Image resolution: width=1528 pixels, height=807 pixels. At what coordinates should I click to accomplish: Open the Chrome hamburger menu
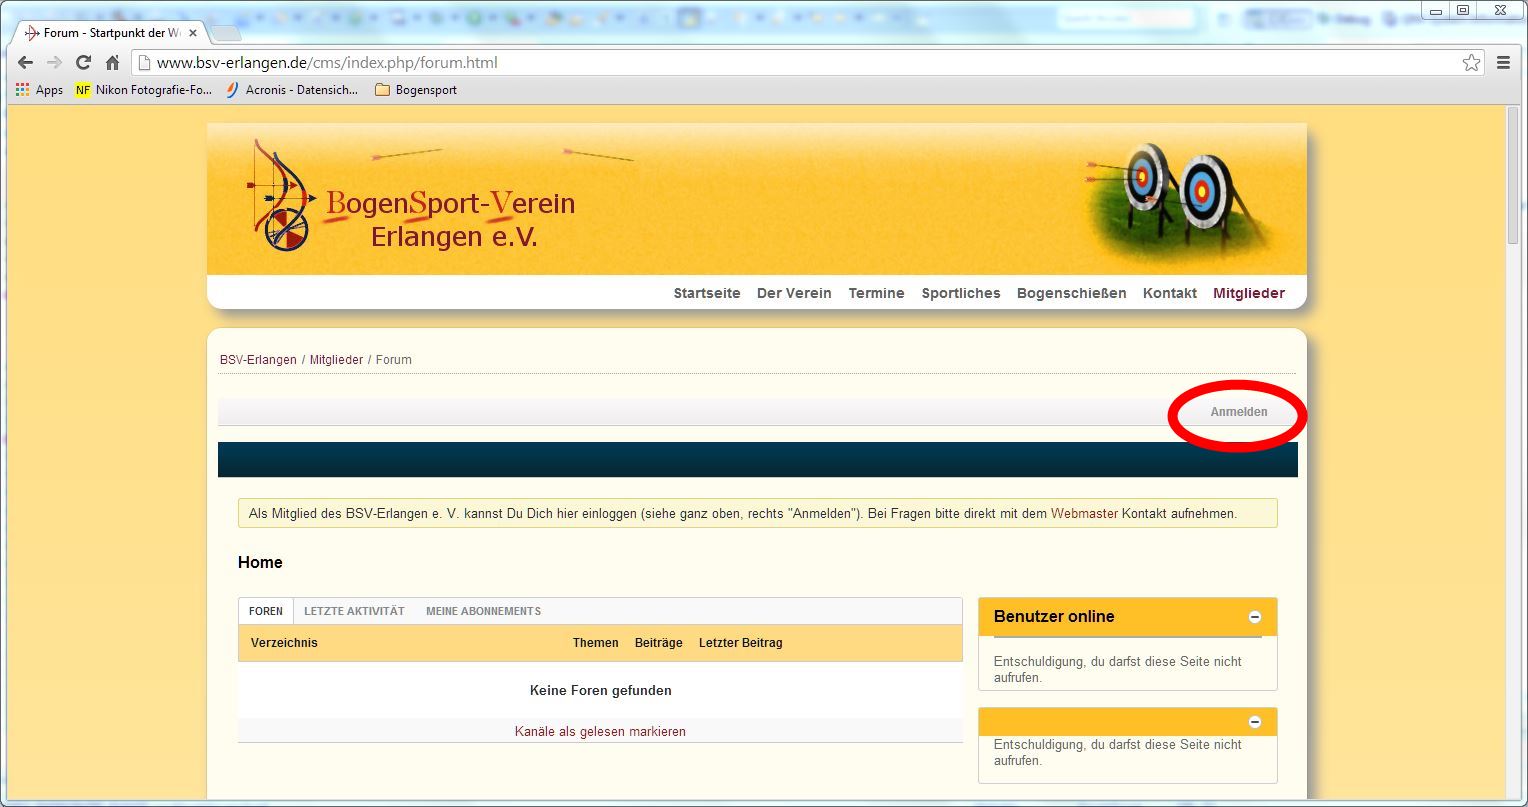(x=1503, y=63)
